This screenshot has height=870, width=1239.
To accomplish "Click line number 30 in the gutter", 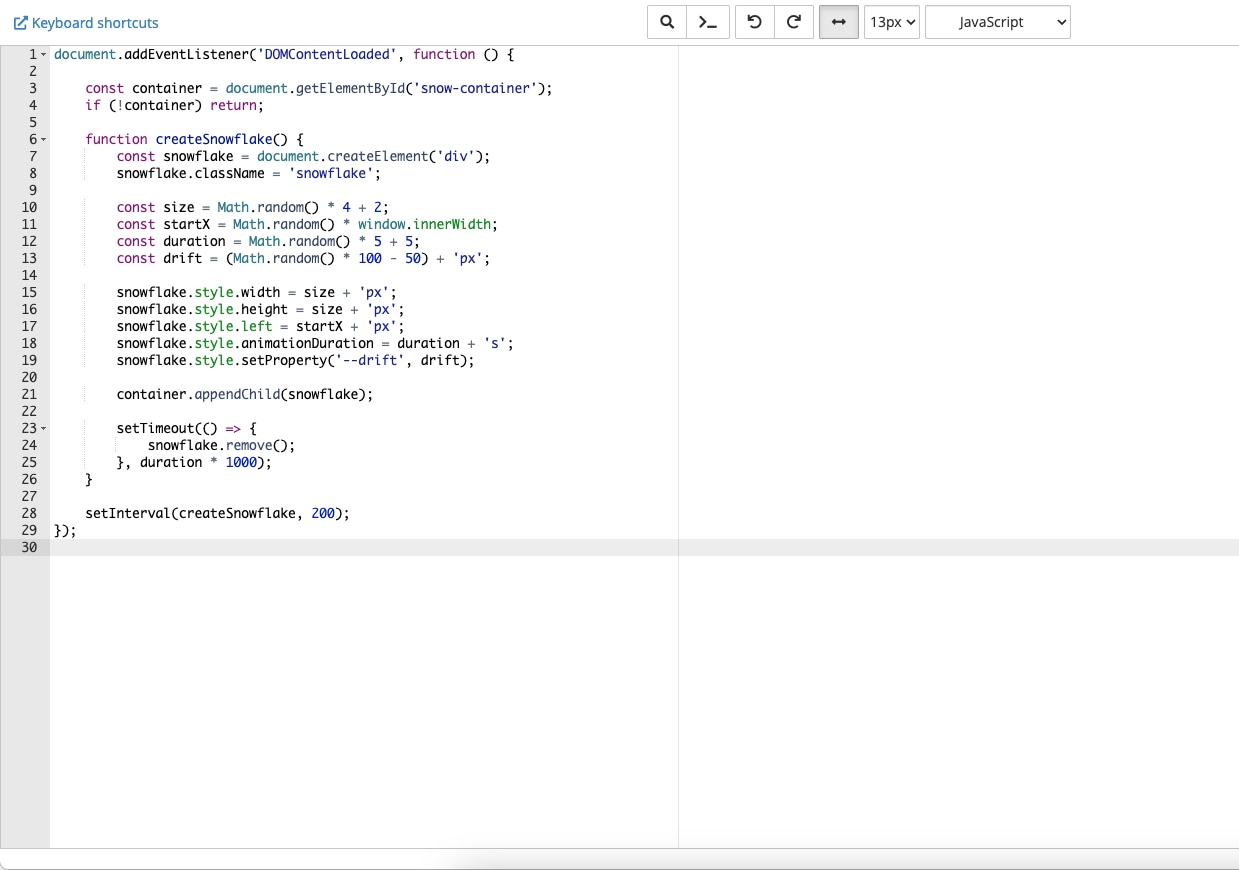I will click(28, 547).
